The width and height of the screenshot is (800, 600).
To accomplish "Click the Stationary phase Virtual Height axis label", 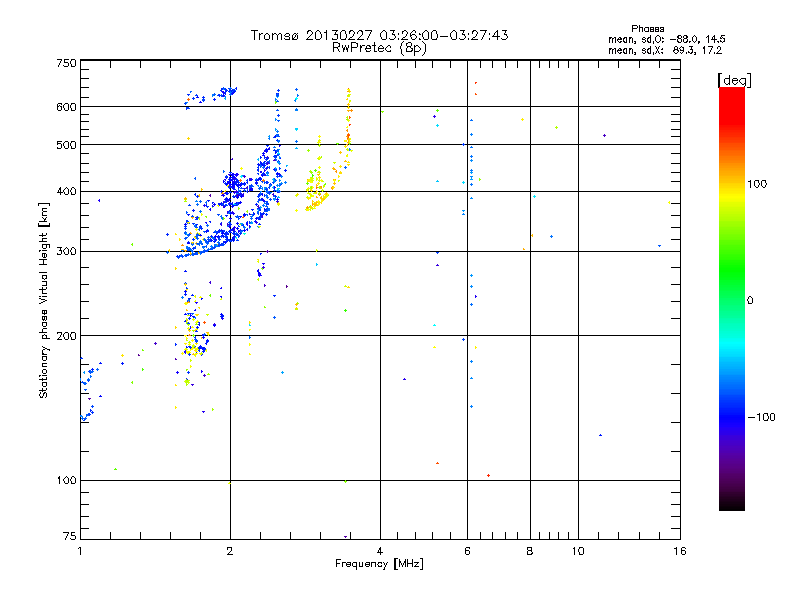I will [x=44, y=300].
